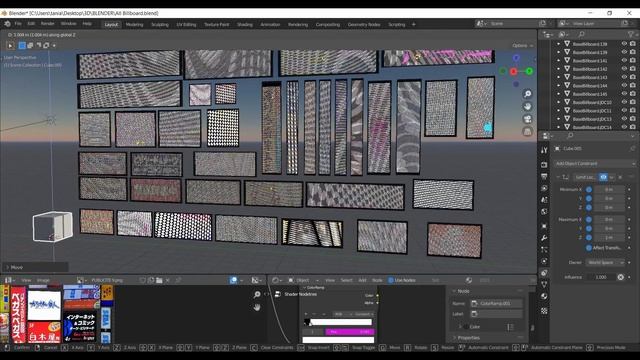Viewport: 640px width, 360px height.
Task: Hide BaseBillboard.138 in viewport
Action: pyautogui.click(x=624, y=44)
